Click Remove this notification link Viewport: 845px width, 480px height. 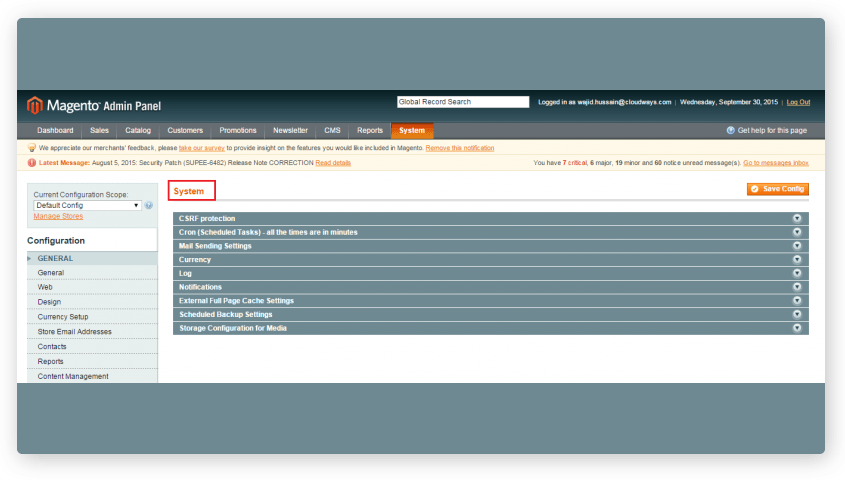[x=460, y=148]
